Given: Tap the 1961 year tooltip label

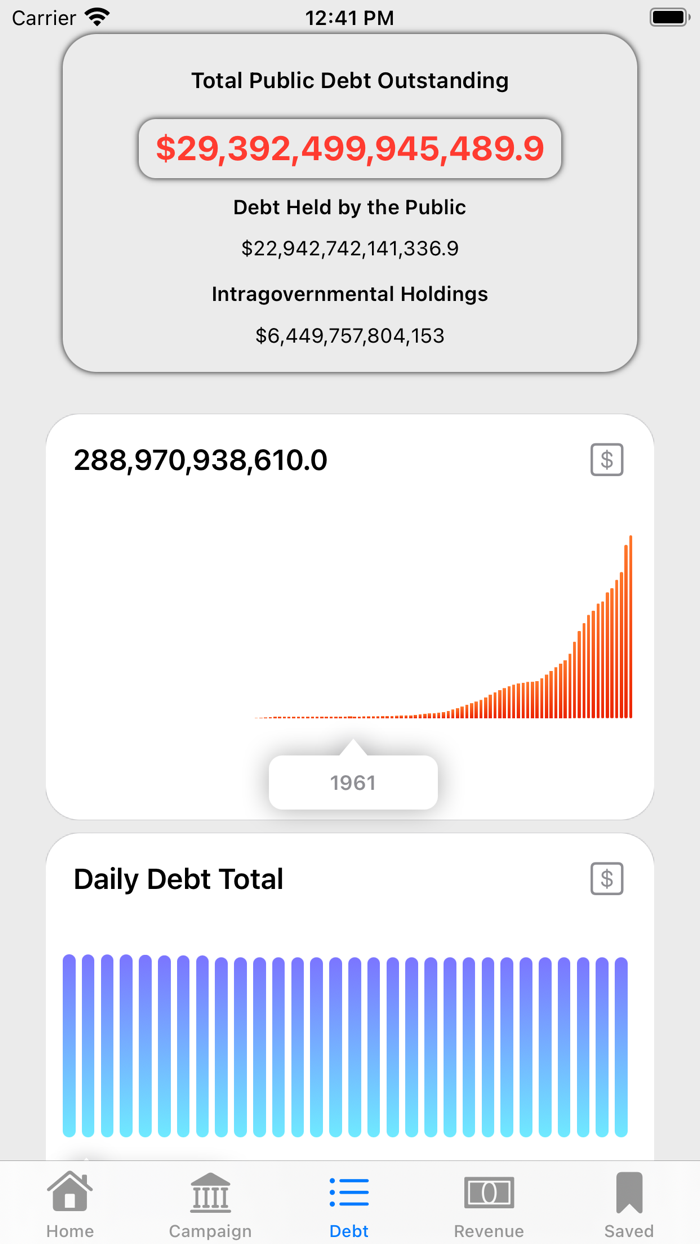Looking at the screenshot, I should [353, 783].
